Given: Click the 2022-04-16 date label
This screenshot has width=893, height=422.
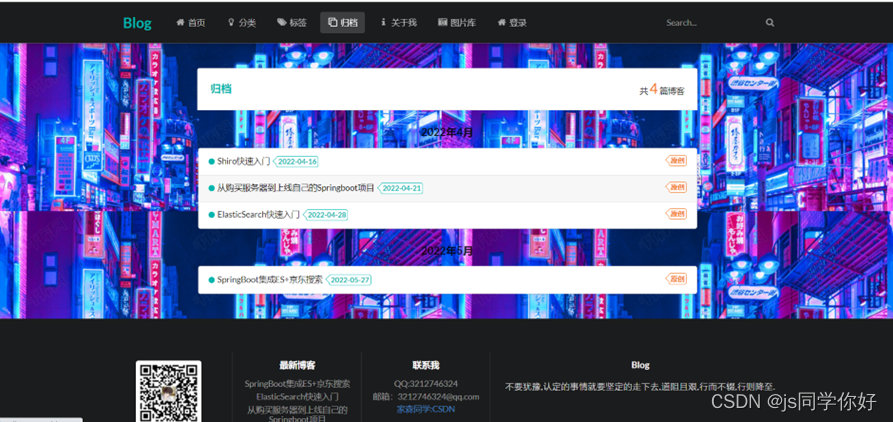Looking at the screenshot, I should coord(297,162).
